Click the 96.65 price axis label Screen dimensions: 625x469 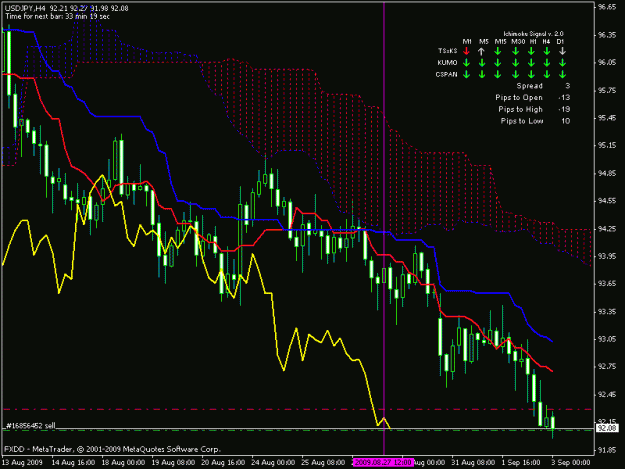tap(607, 7)
